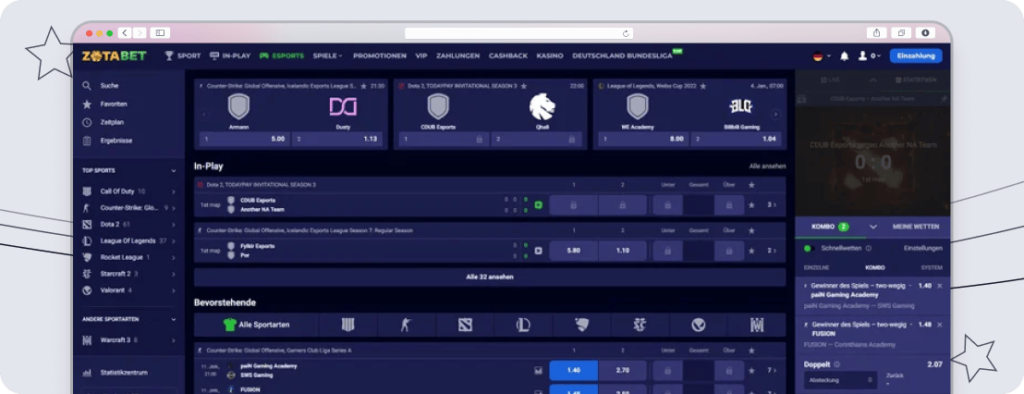Filter upcoming by Dota 2 icon
This screenshot has width=1024, height=394.
pos(465,325)
